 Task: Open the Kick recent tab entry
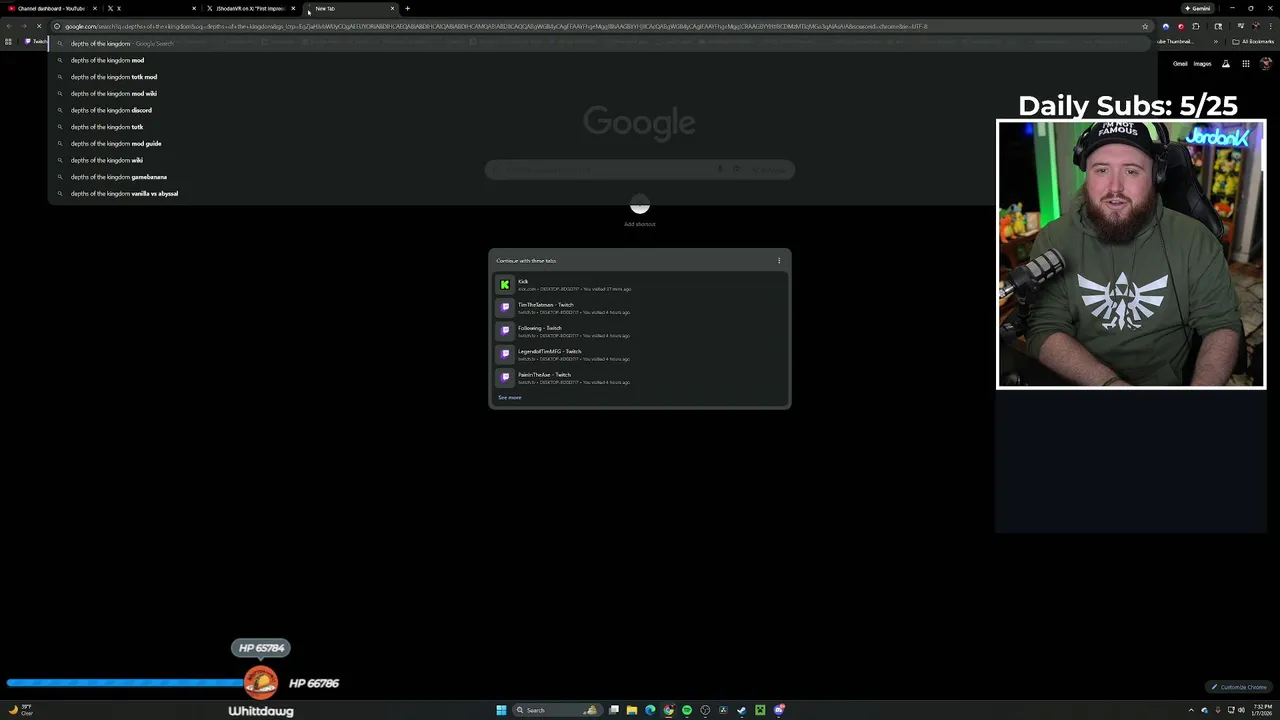coord(640,285)
